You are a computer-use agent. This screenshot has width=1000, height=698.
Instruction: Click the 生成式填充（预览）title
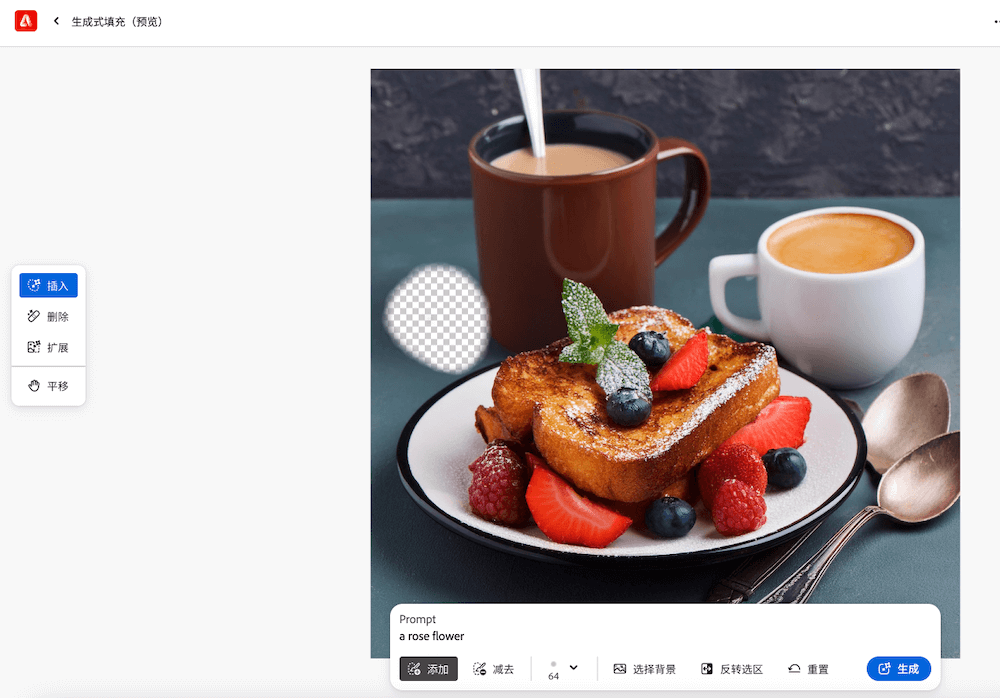point(117,22)
